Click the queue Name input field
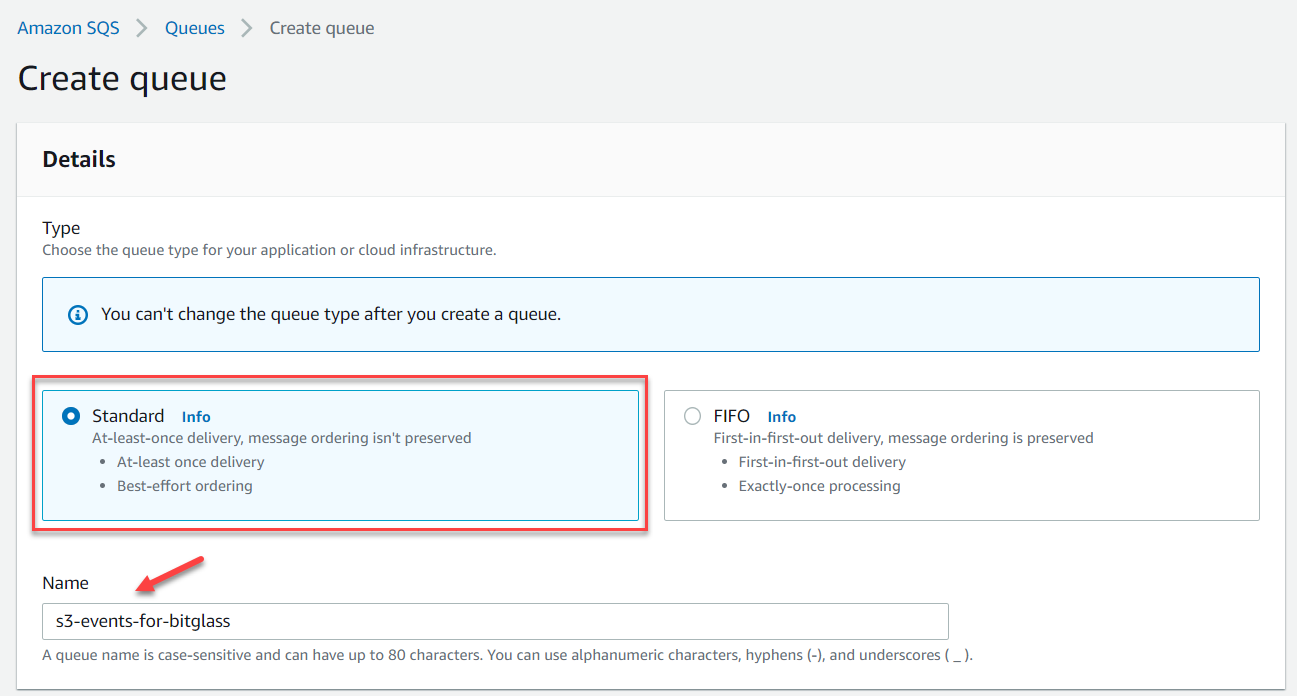1297x696 pixels. point(494,621)
